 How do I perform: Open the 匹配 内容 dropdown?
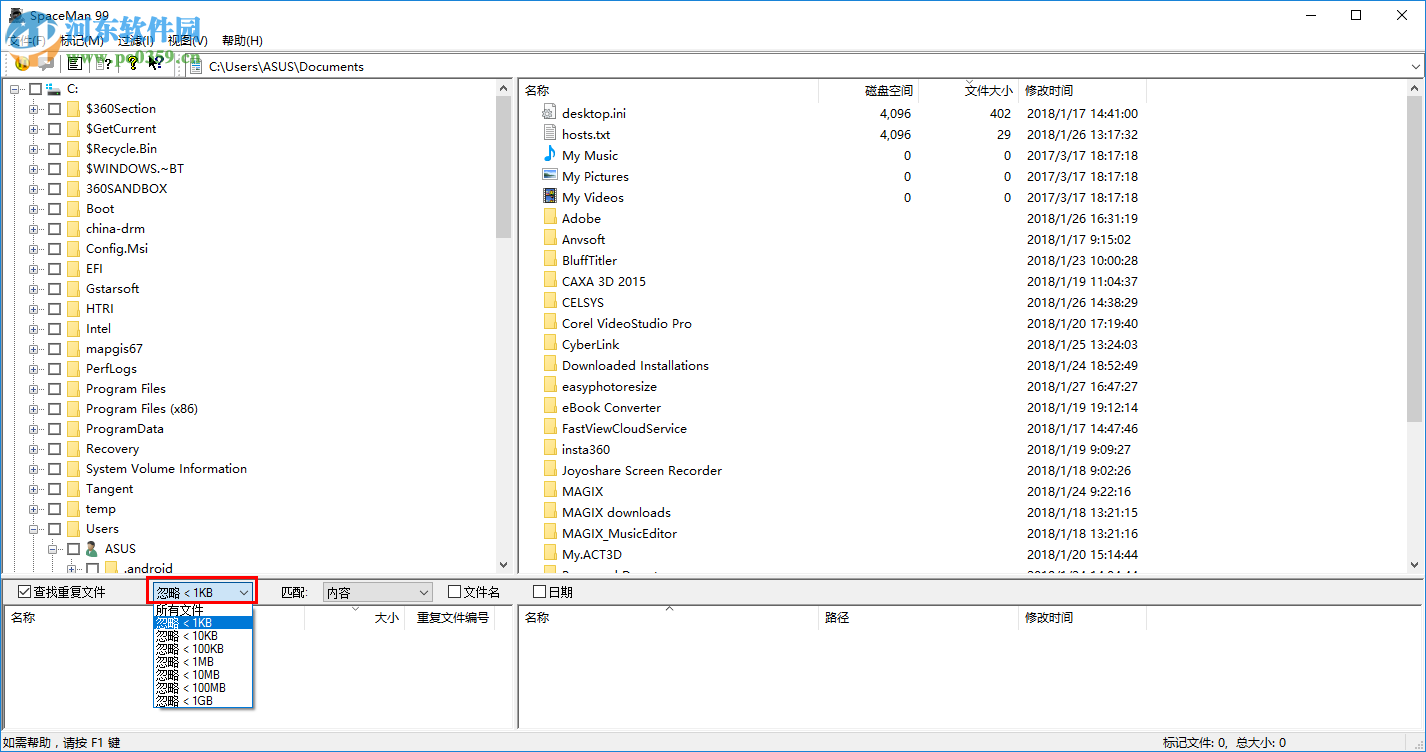point(378,592)
